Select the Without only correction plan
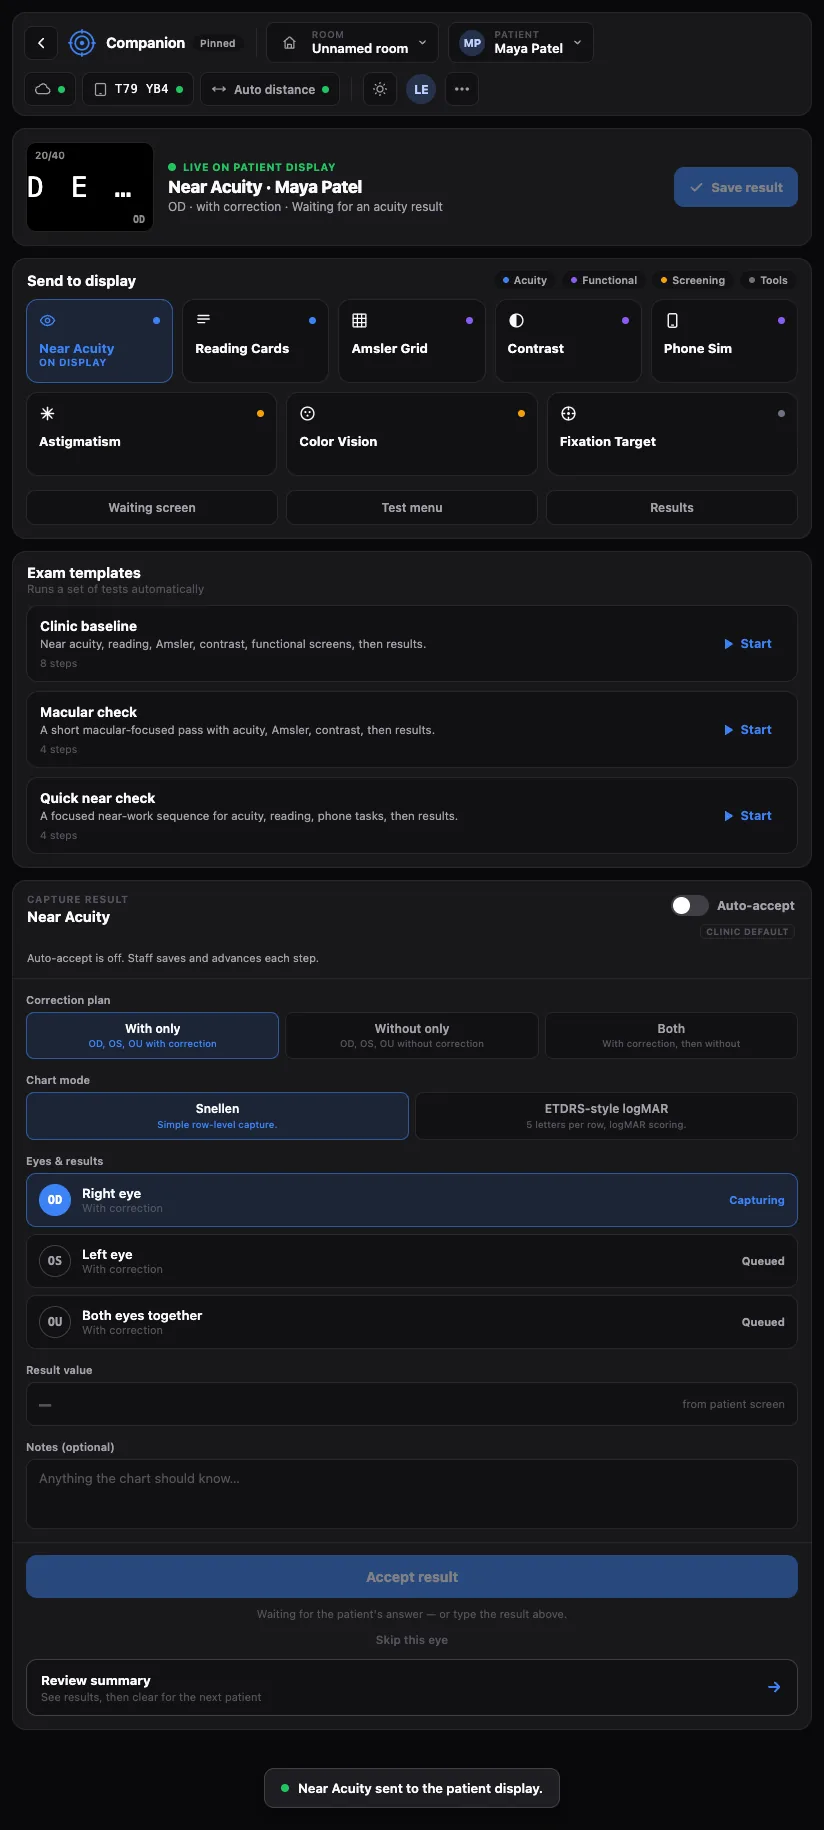824x1830 pixels. [412, 1035]
